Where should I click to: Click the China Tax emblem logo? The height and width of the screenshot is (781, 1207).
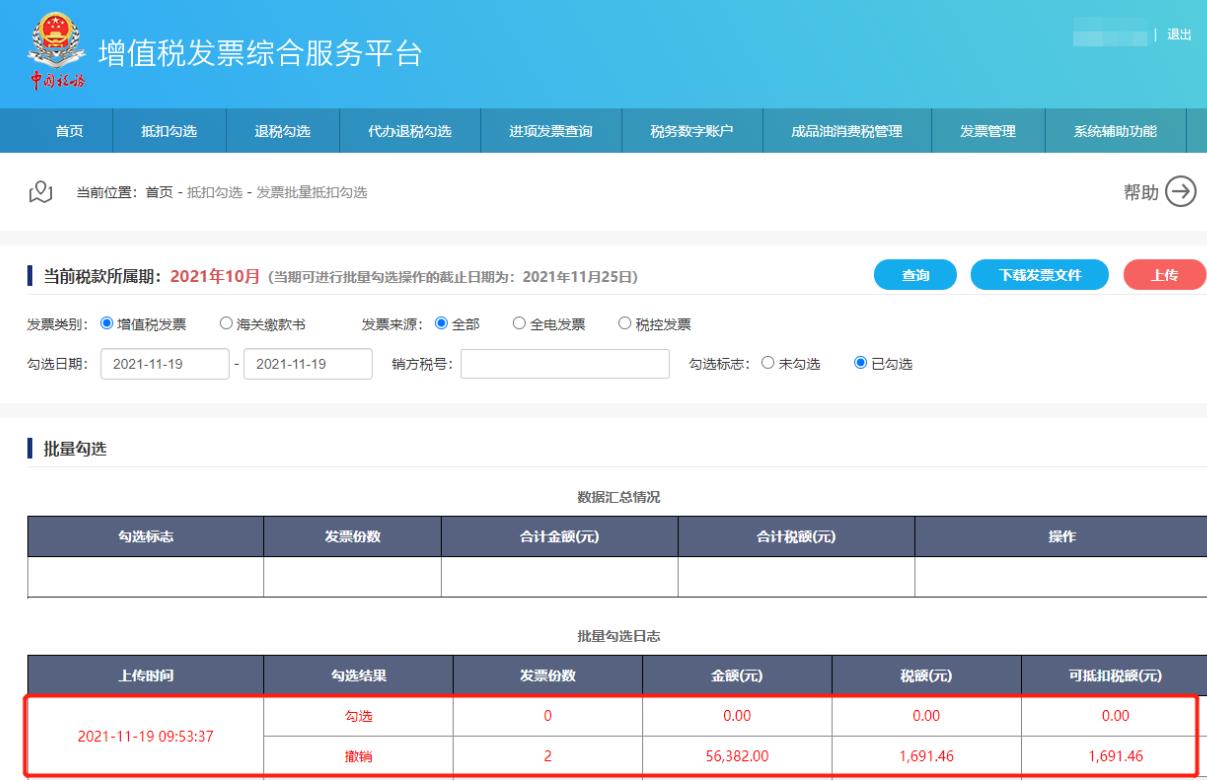[x=46, y=50]
